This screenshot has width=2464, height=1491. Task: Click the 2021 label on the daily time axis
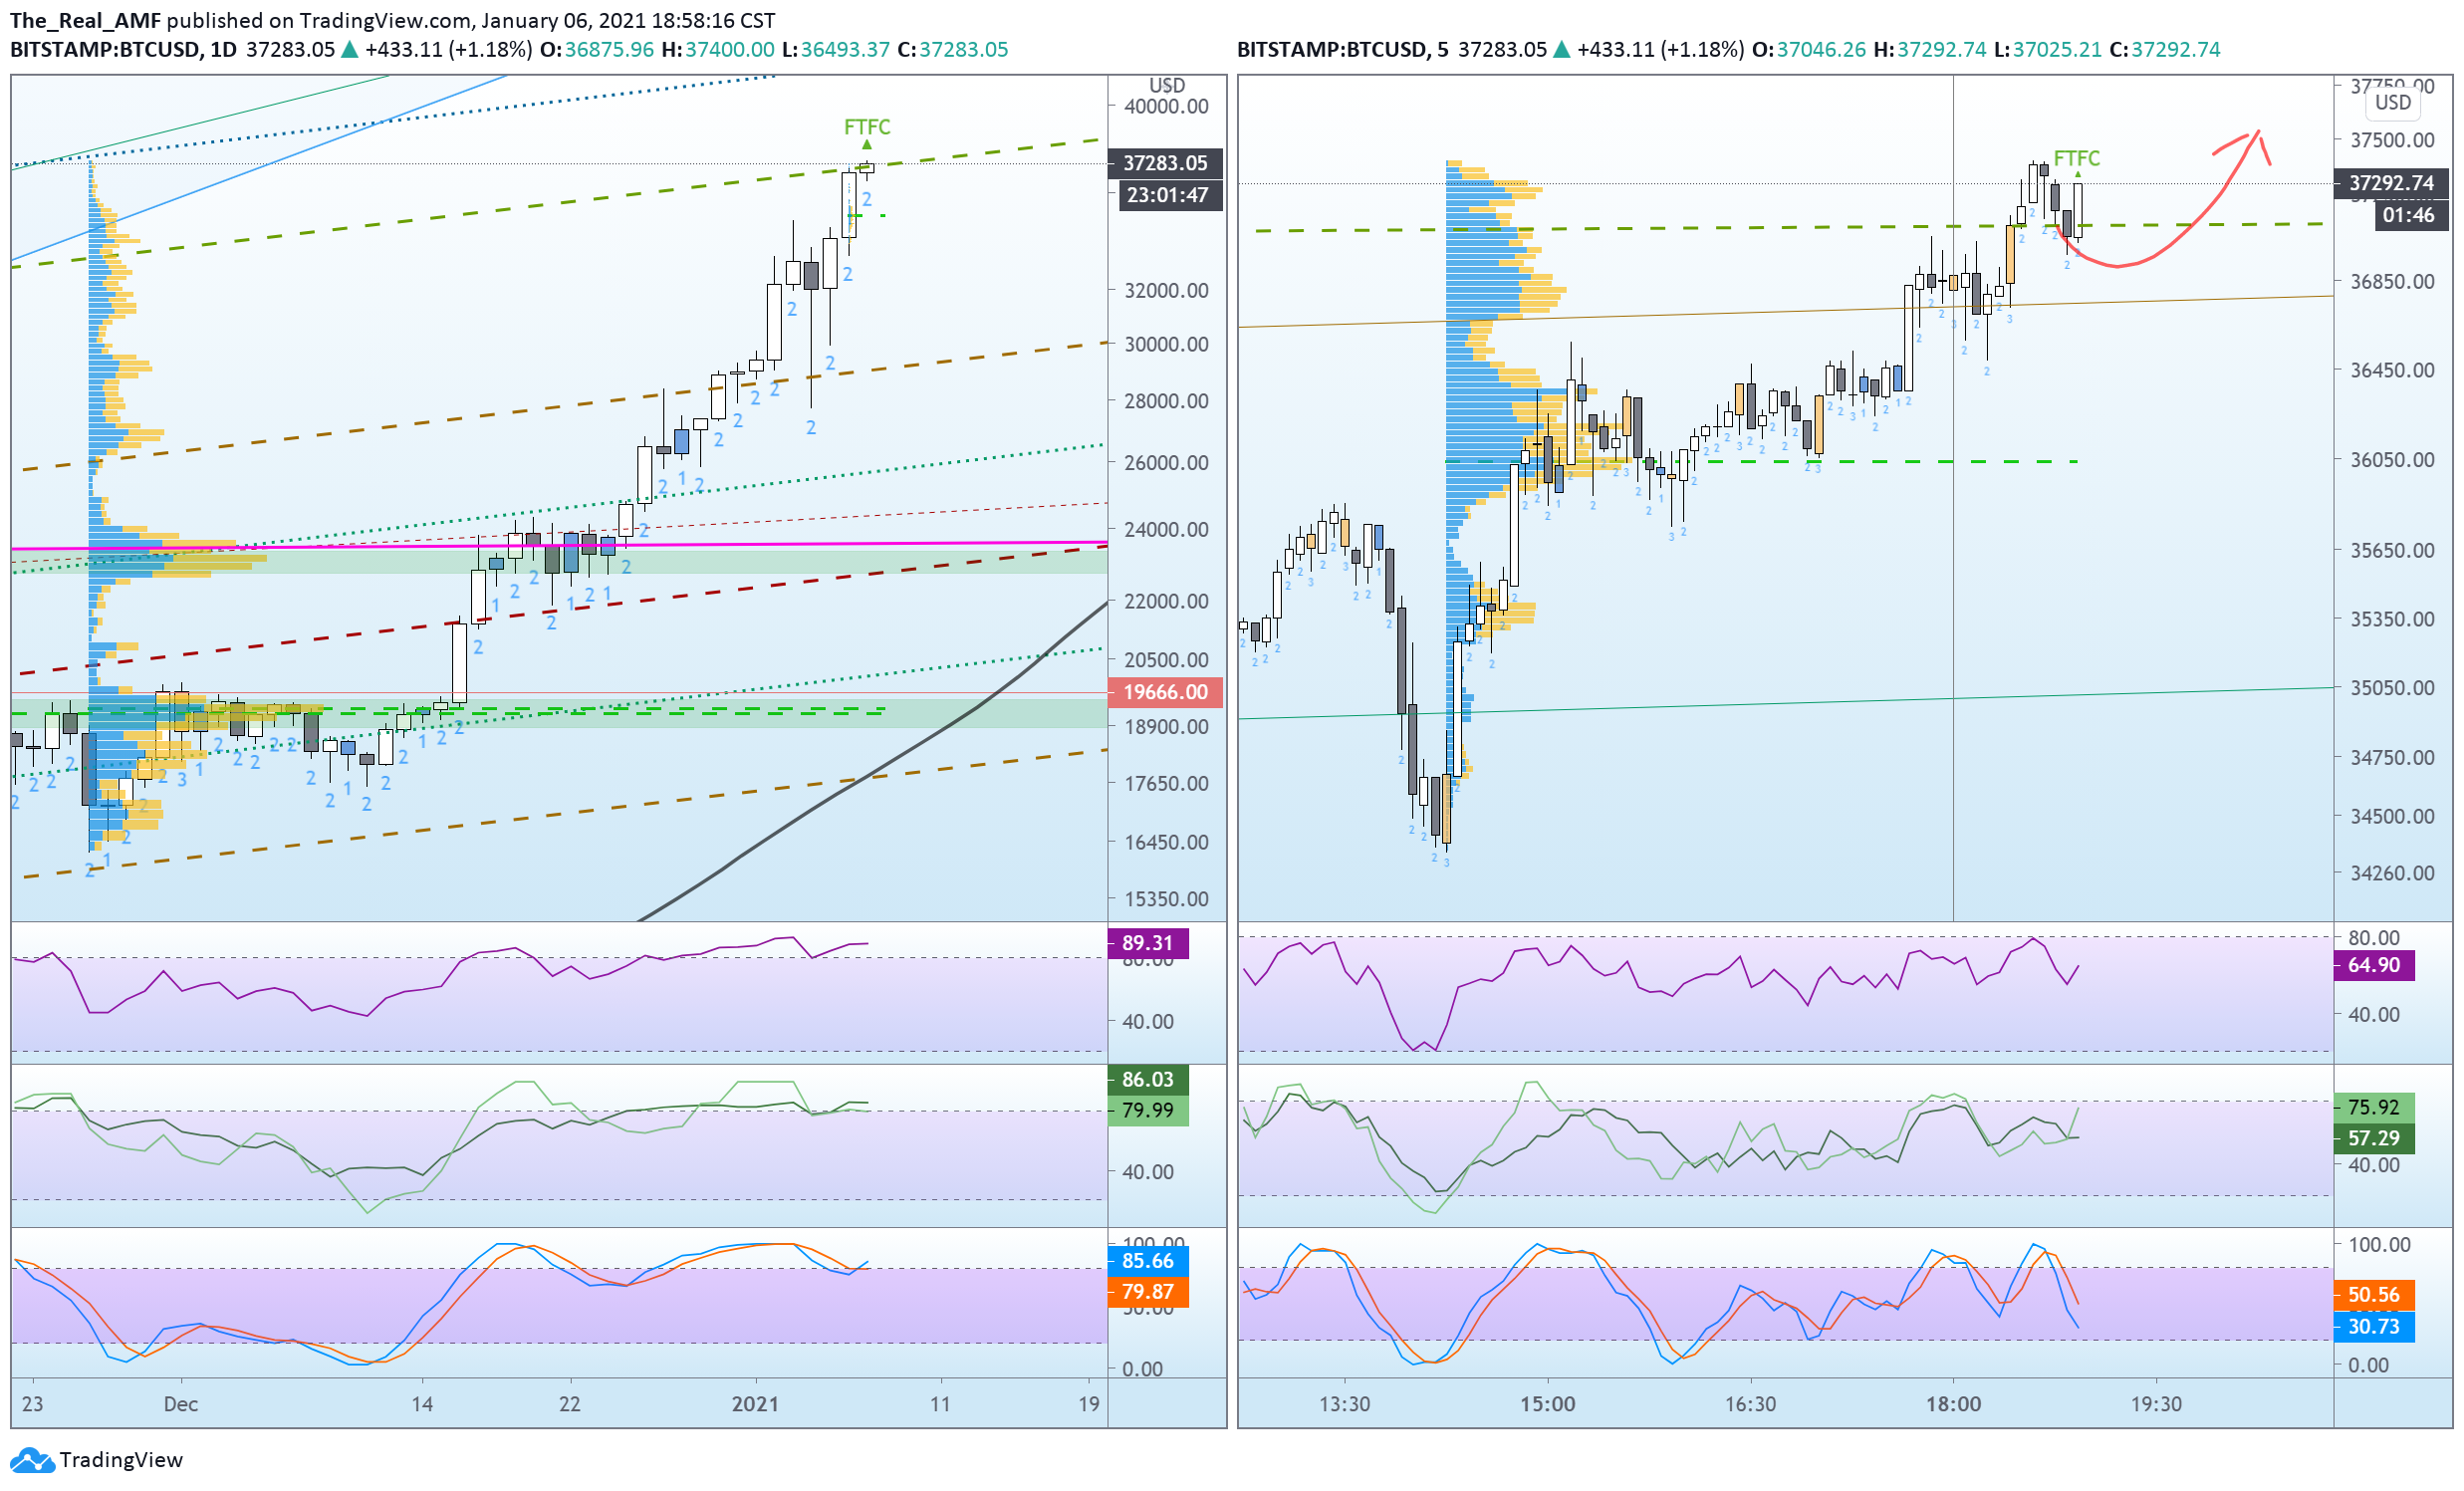(x=755, y=1404)
